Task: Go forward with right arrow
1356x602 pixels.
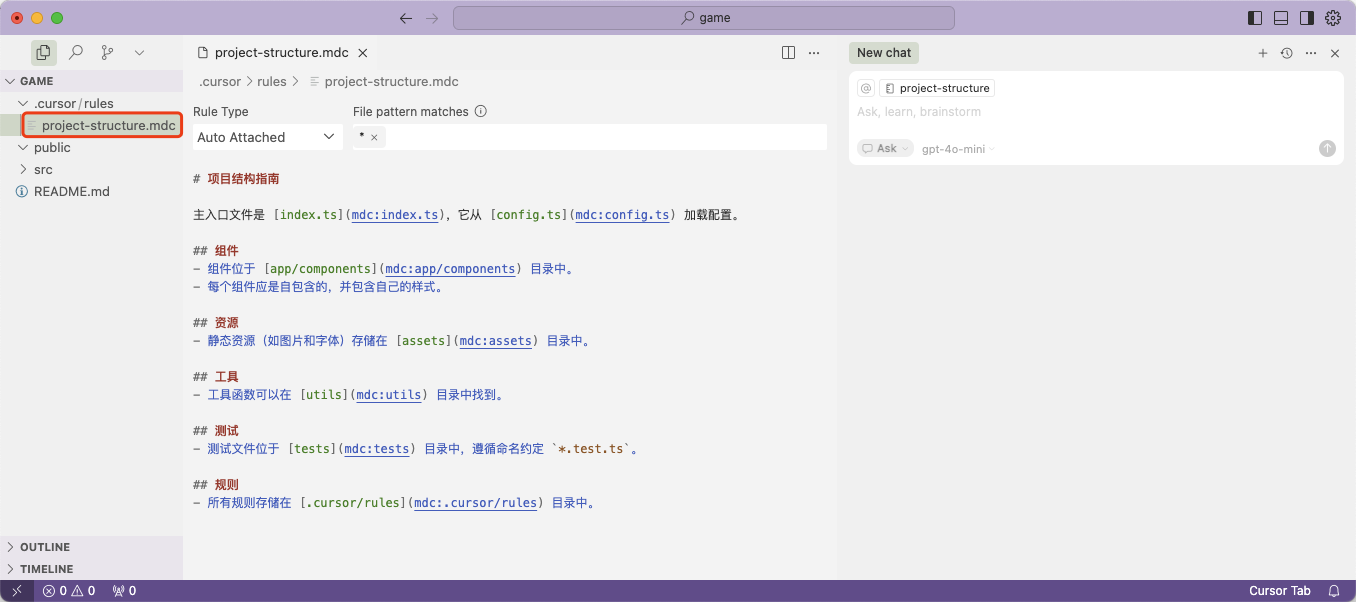Action: point(432,18)
